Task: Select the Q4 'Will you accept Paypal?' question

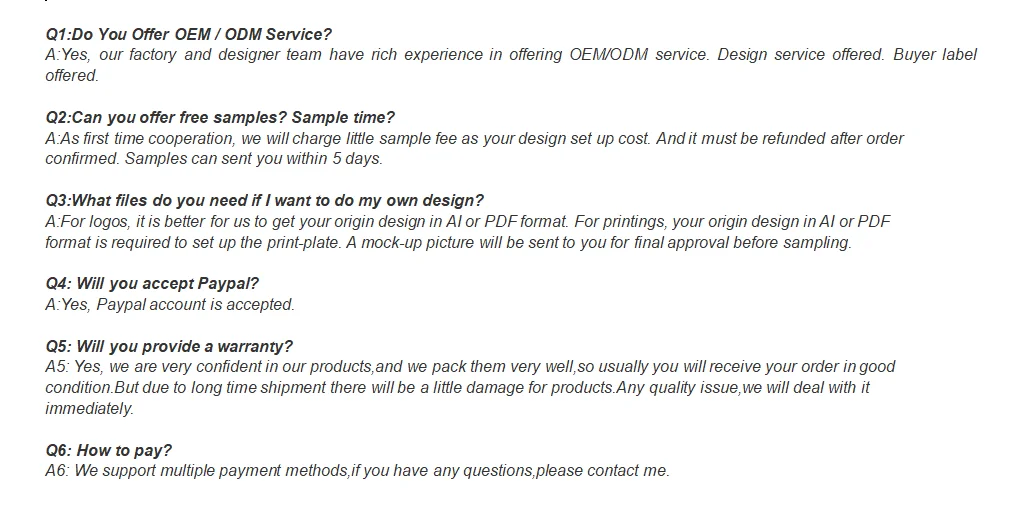Action: pyautogui.click(x=152, y=284)
